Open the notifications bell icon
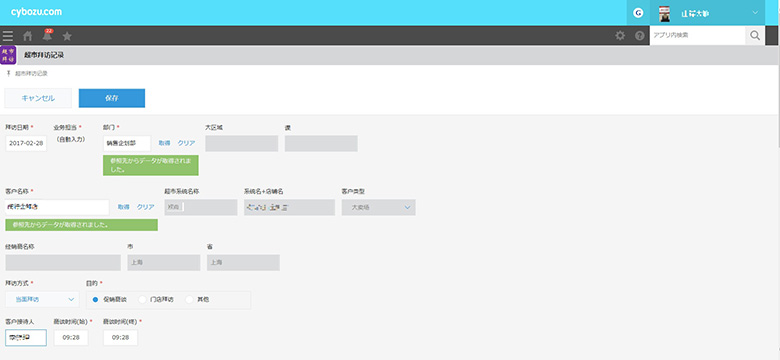 point(47,36)
